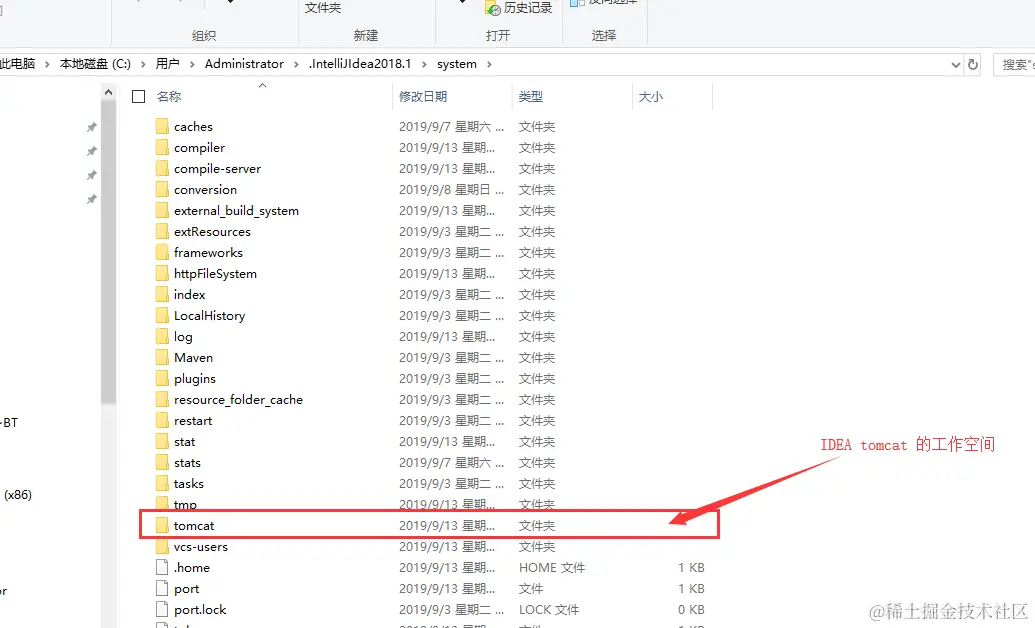Click caches date 2019/9/7 cell
Viewport: 1035px width, 628px height.
(451, 126)
